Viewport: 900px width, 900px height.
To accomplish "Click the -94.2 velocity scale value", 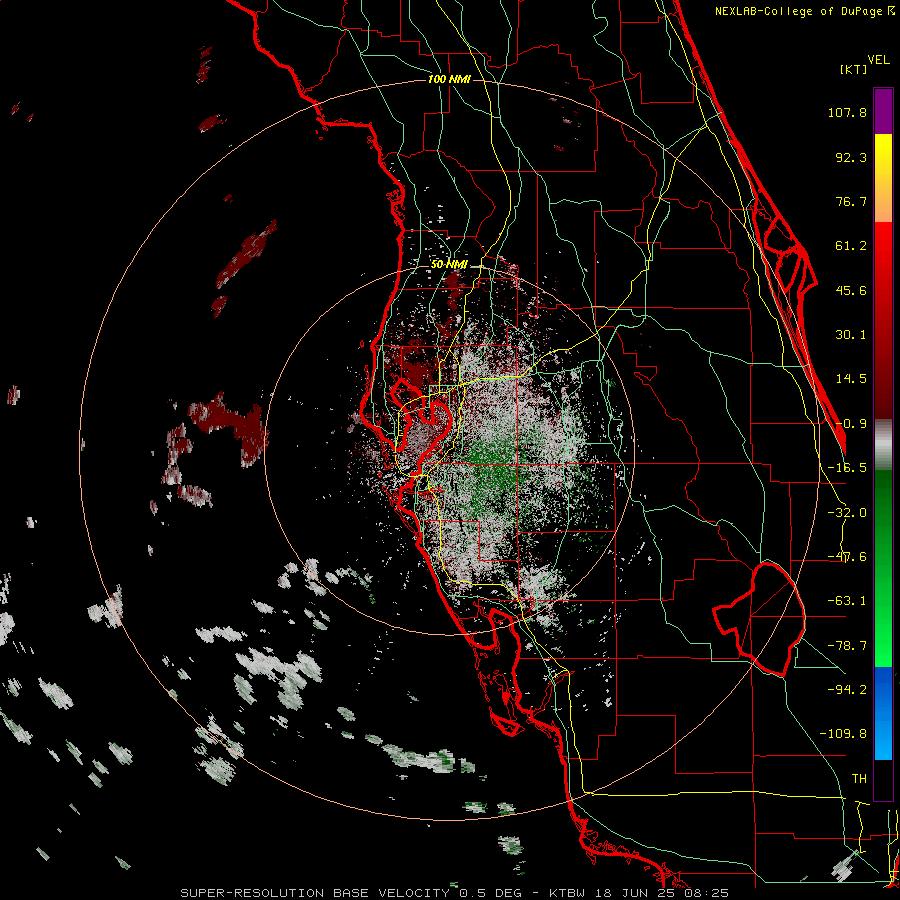I will 847,689.
